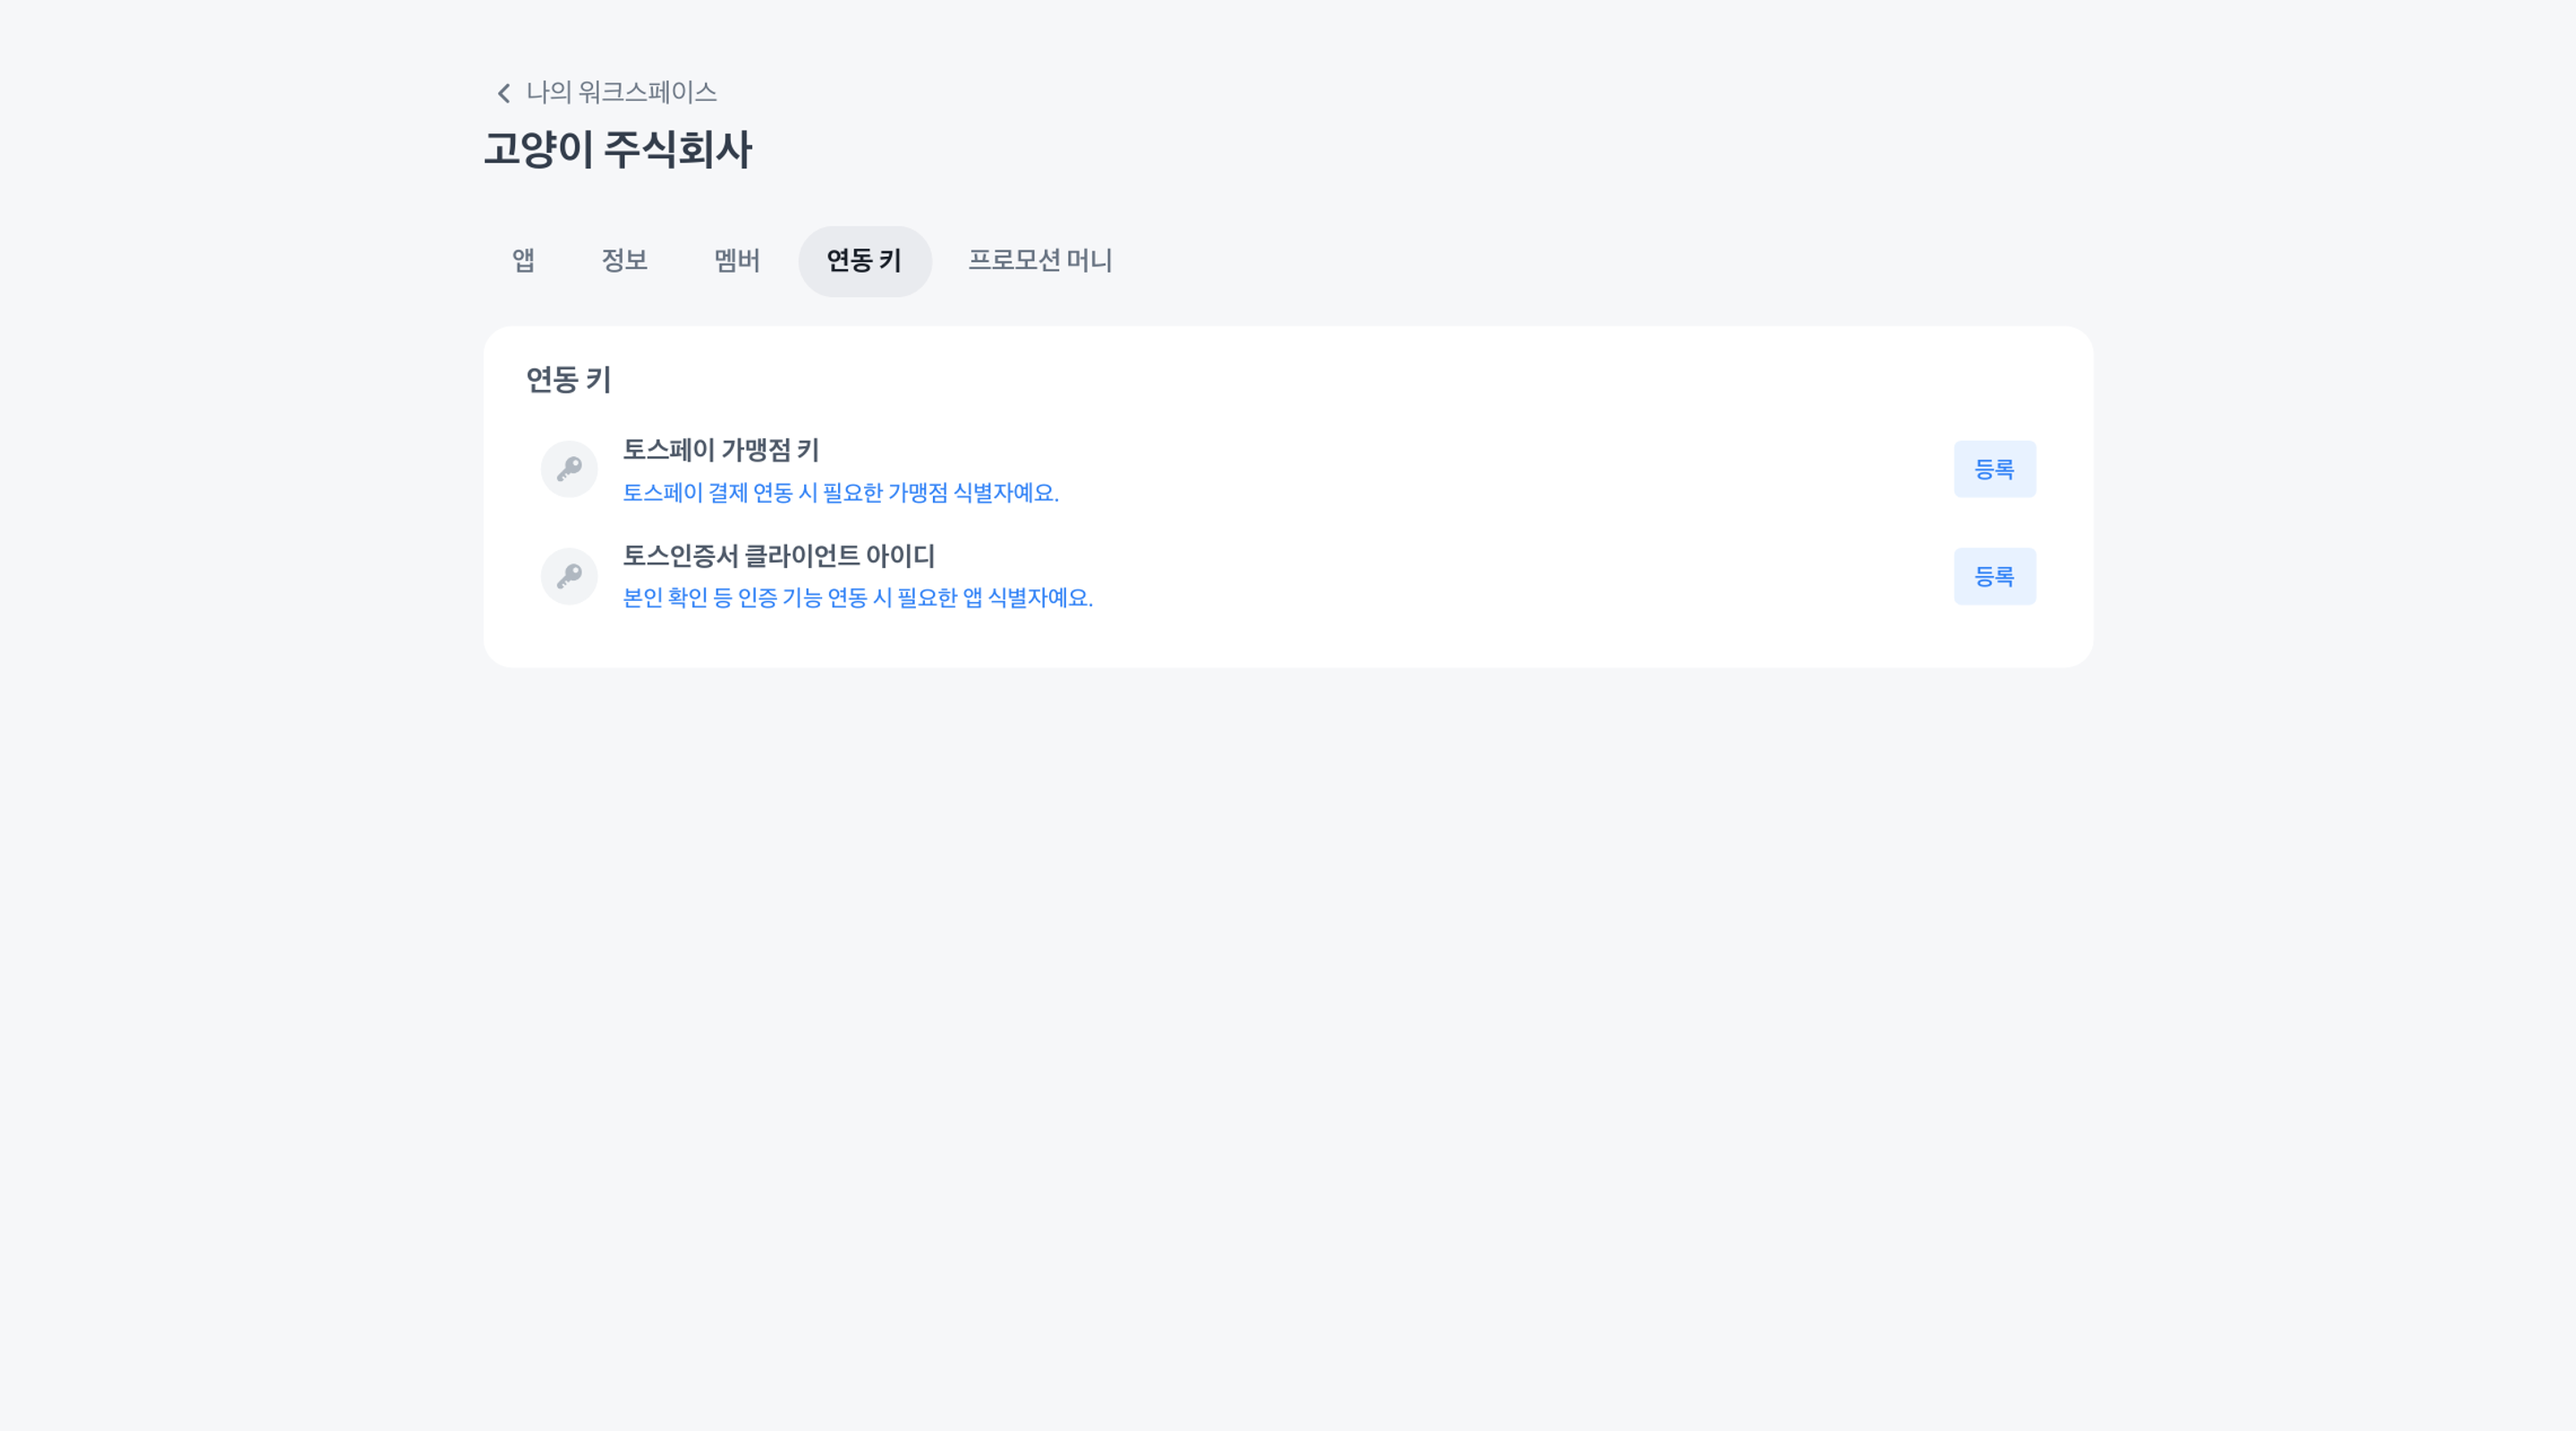Open the 프로모션 머니 tab
Image resolution: width=2576 pixels, height=1431 pixels.
click(1040, 261)
